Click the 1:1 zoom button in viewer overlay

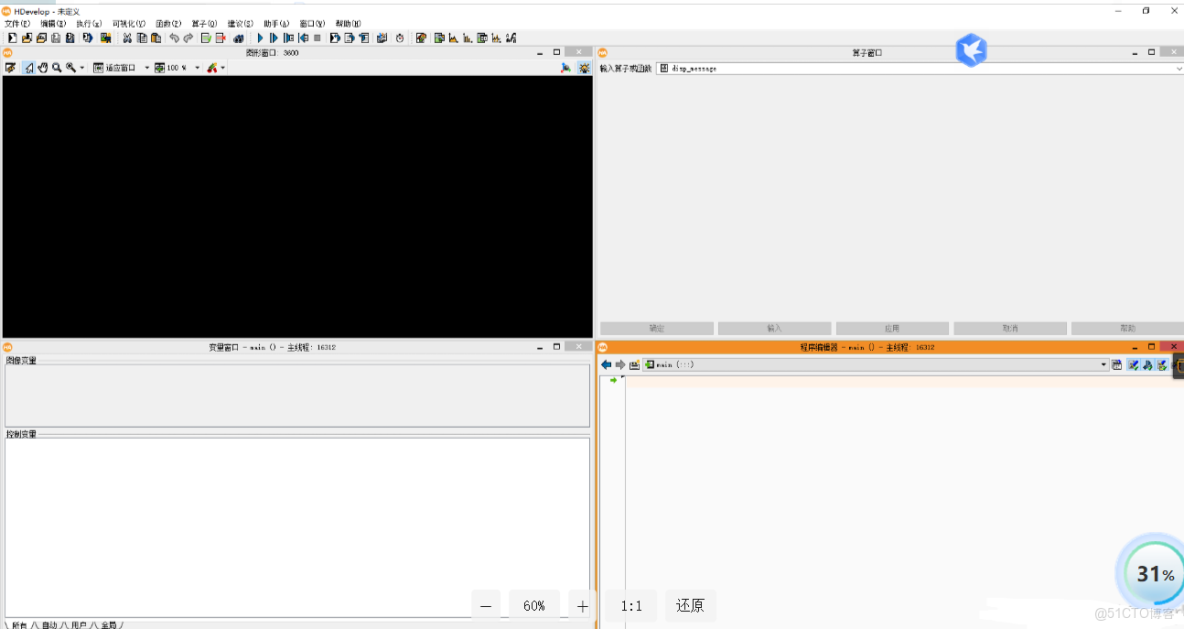click(x=631, y=606)
